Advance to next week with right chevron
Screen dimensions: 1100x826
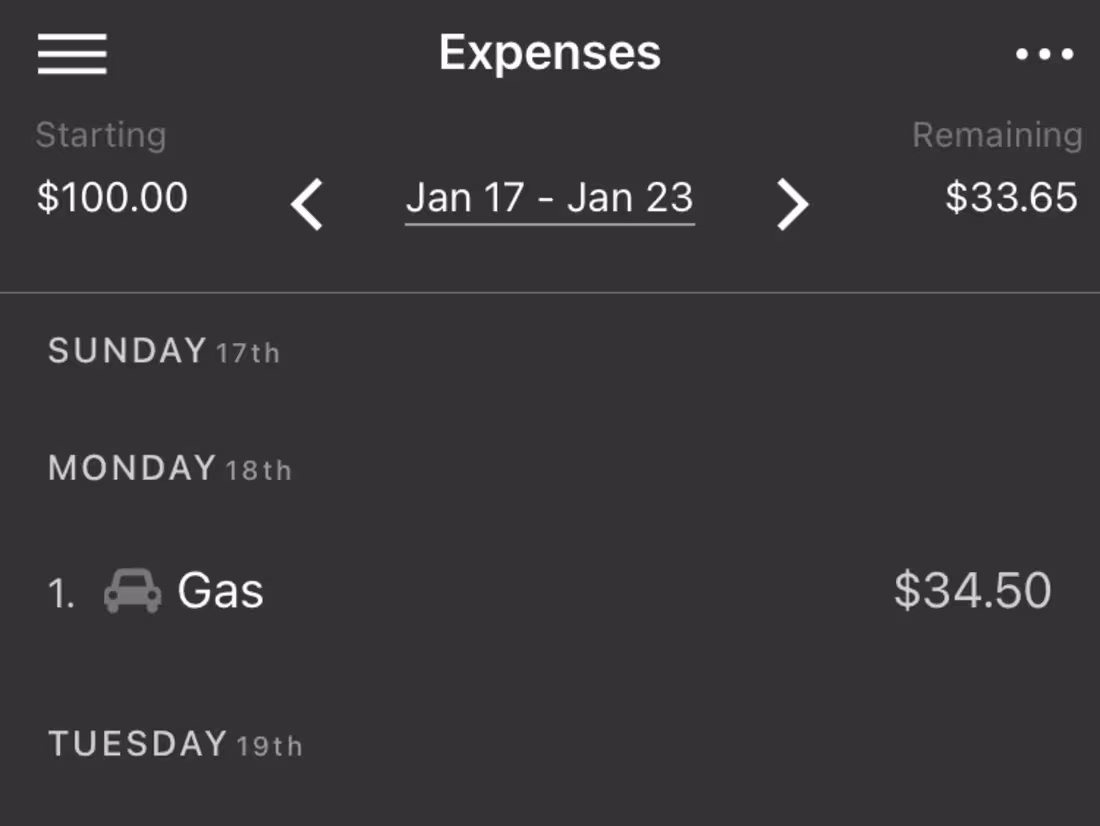[792, 205]
